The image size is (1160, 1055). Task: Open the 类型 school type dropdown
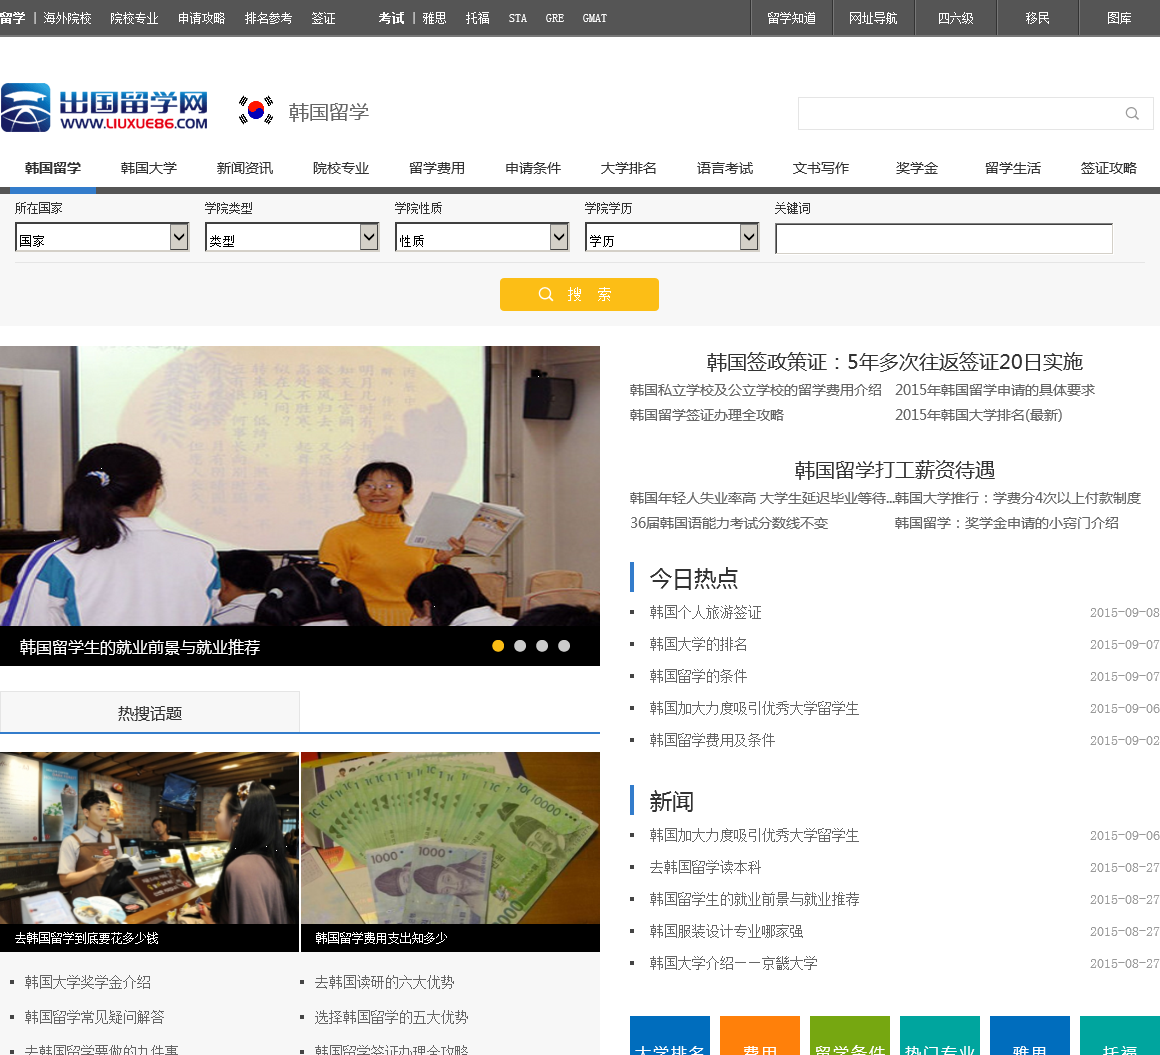point(292,237)
